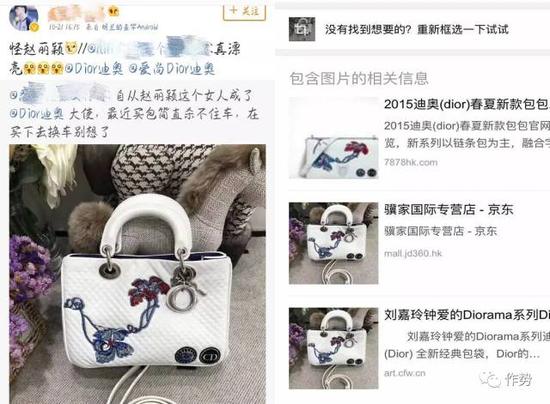
Task: Click the poster's profile avatar
Action: click(x=24, y=18)
